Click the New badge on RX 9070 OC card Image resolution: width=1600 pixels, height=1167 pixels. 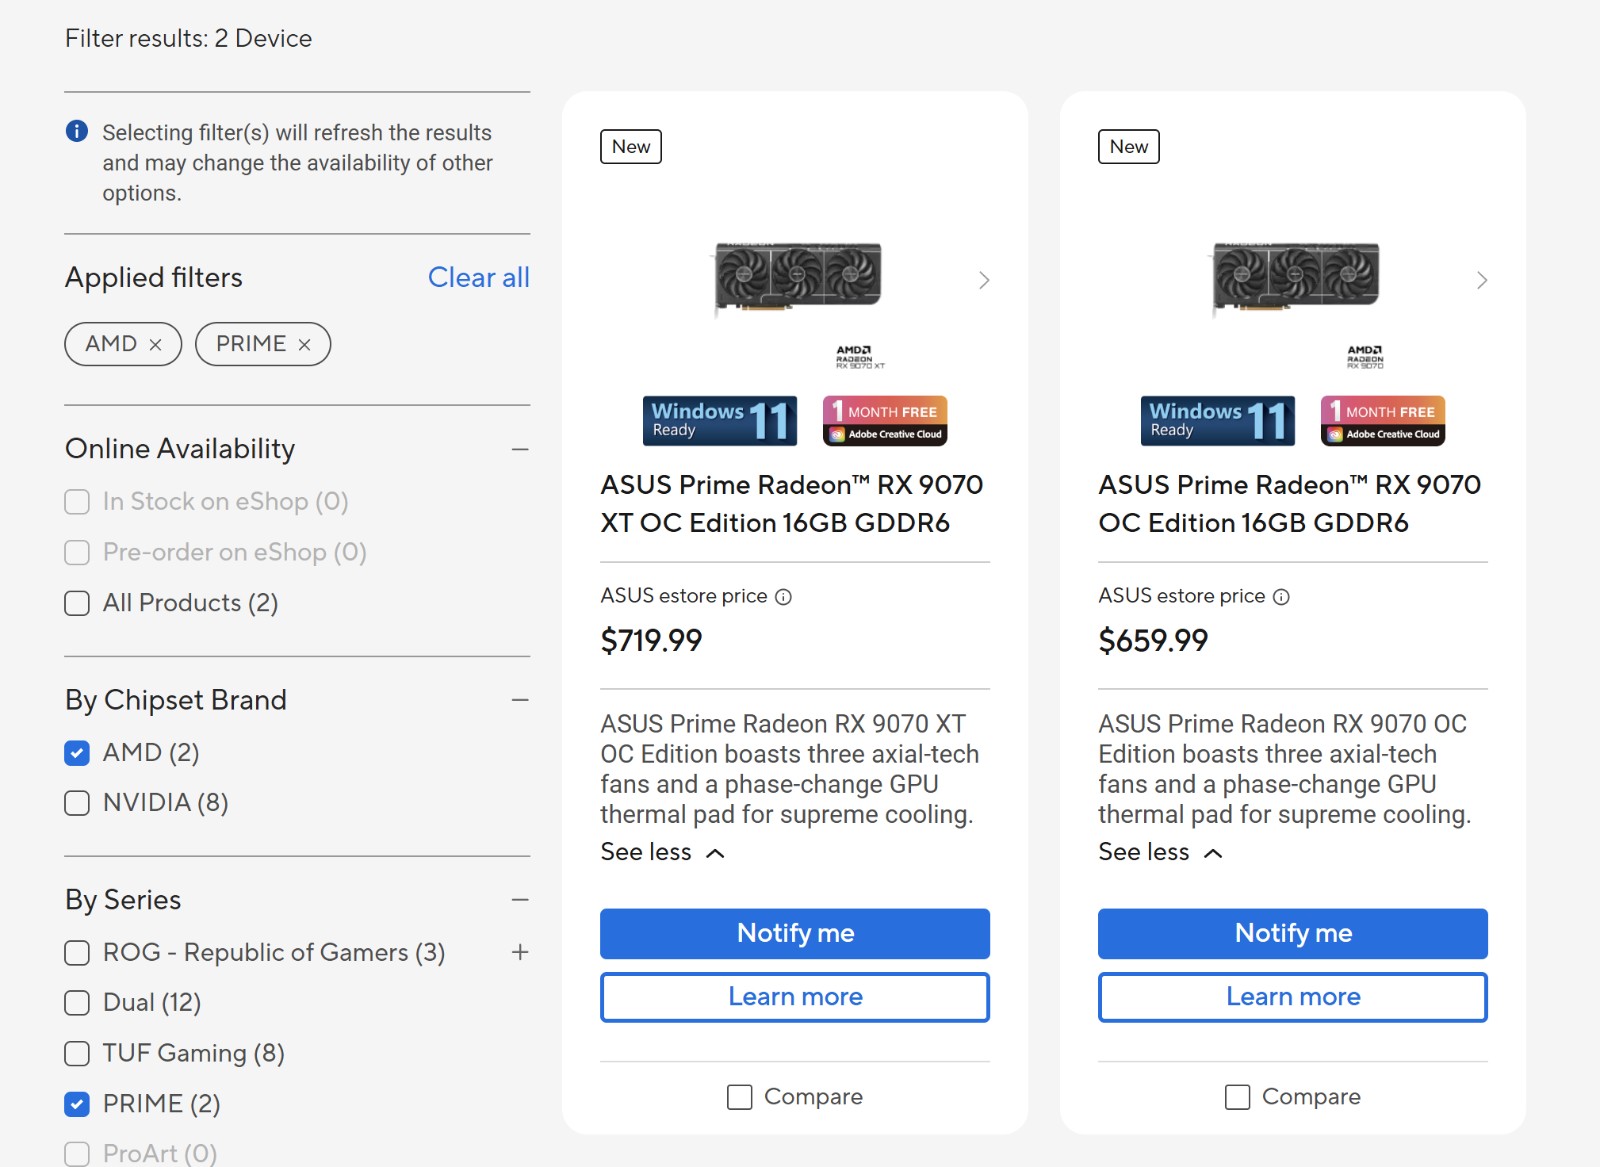coord(1129,147)
